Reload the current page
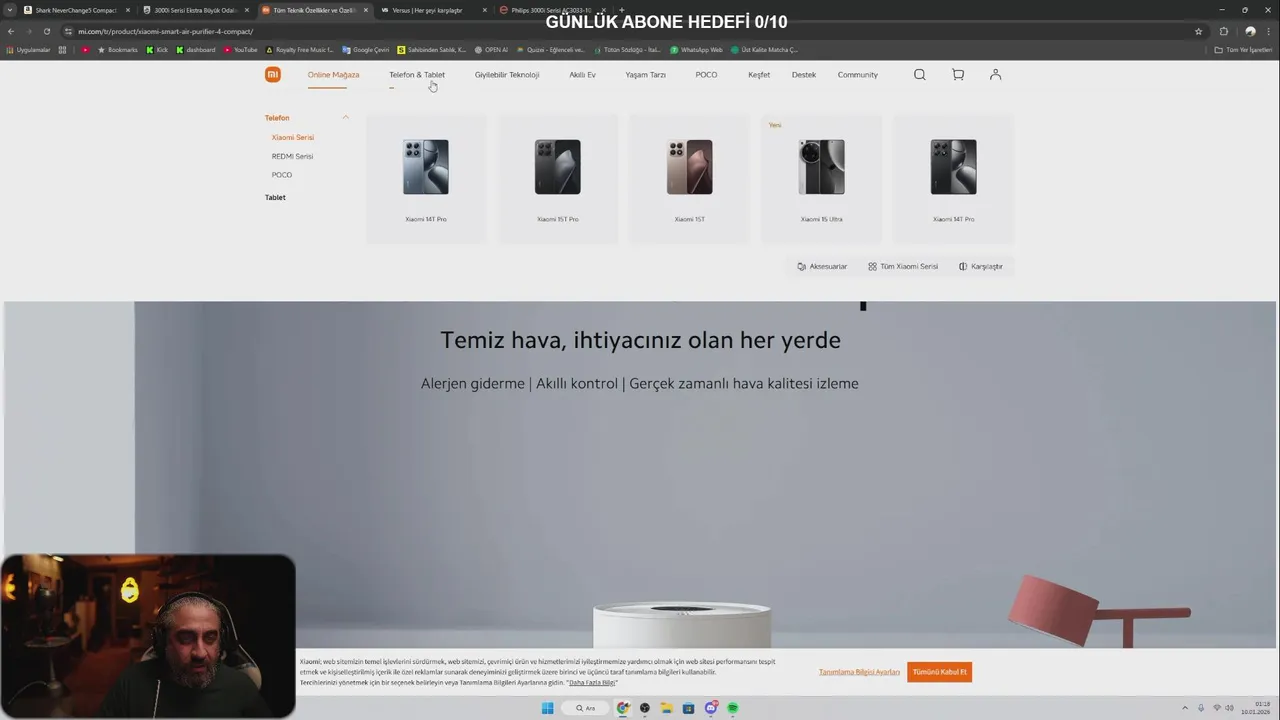 46,31
